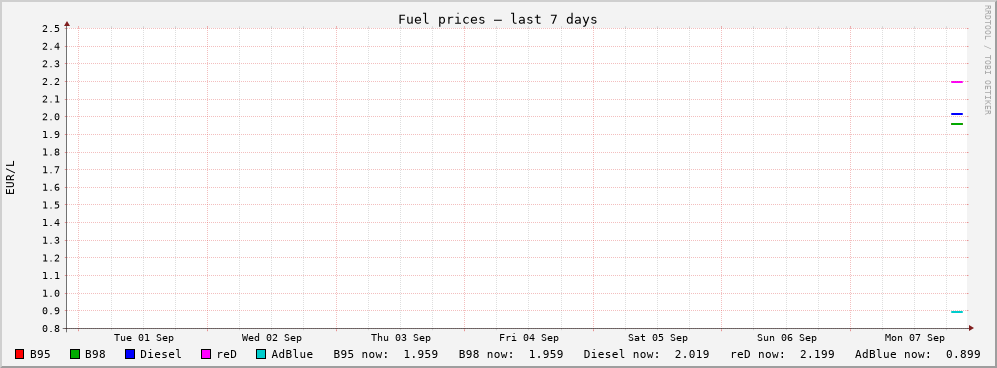Click the 'Thu 03 Sep' date label
997x368 pixels.
401,337
